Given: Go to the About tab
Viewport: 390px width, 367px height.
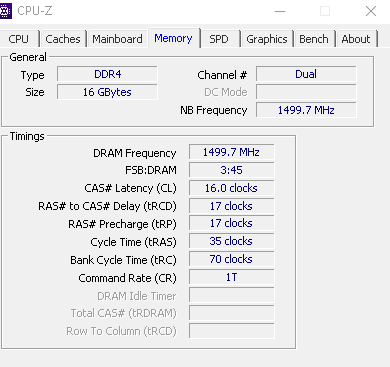Looking at the screenshot, I should 356,39.
